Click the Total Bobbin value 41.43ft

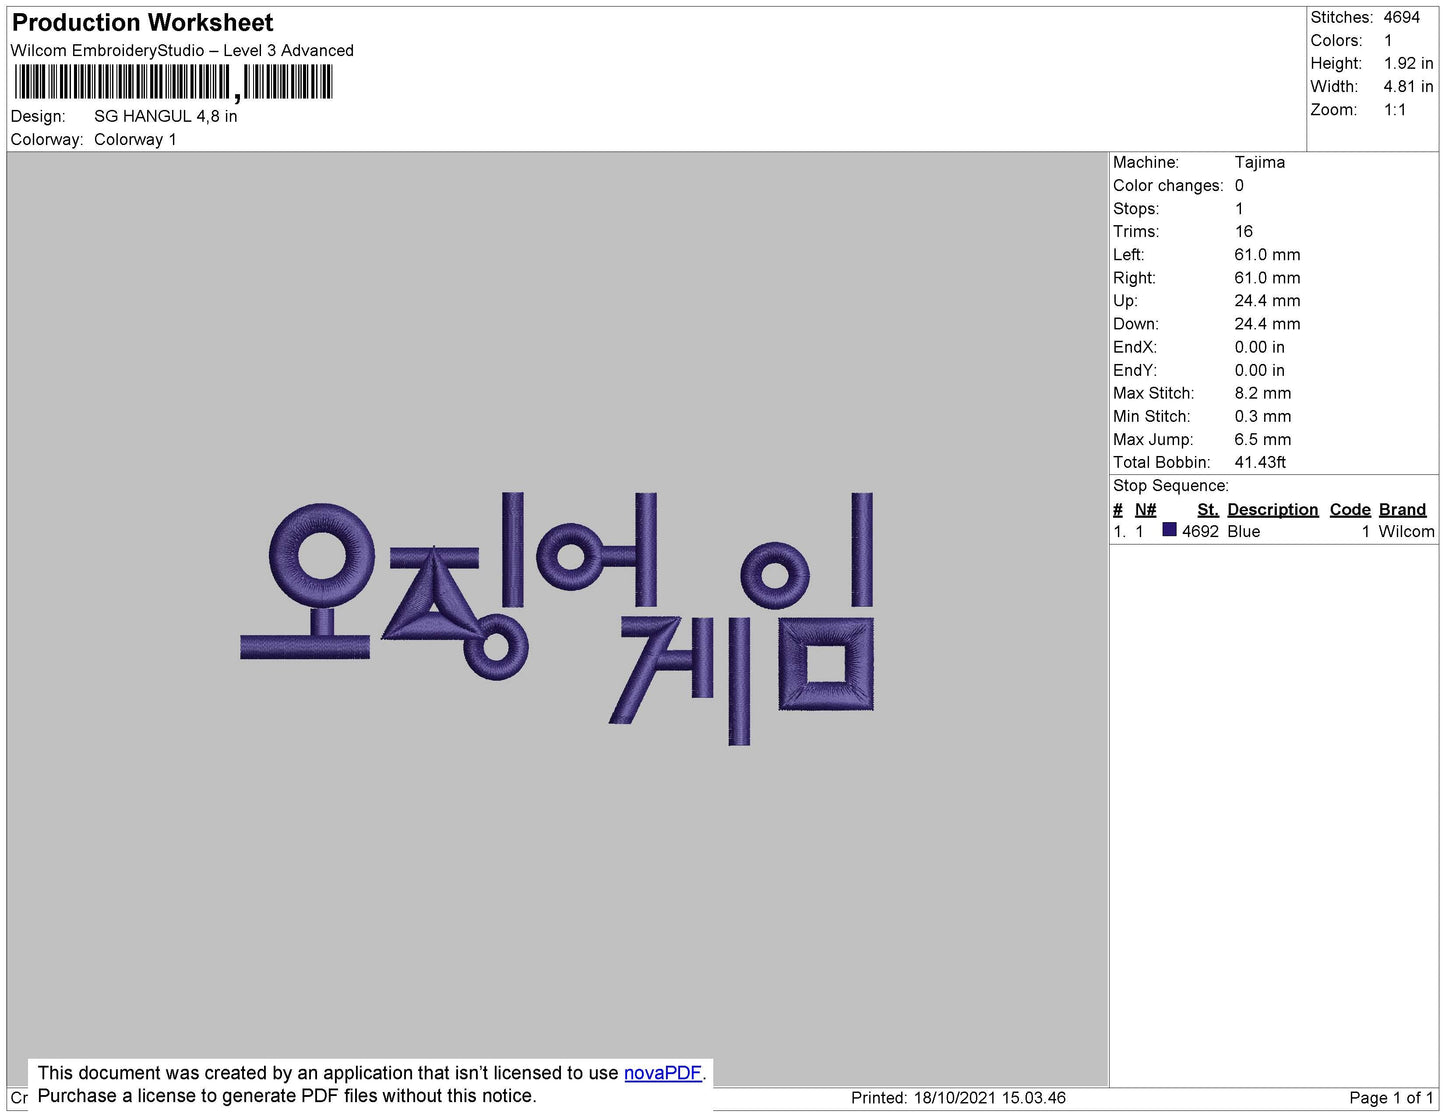[x=1260, y=462]
